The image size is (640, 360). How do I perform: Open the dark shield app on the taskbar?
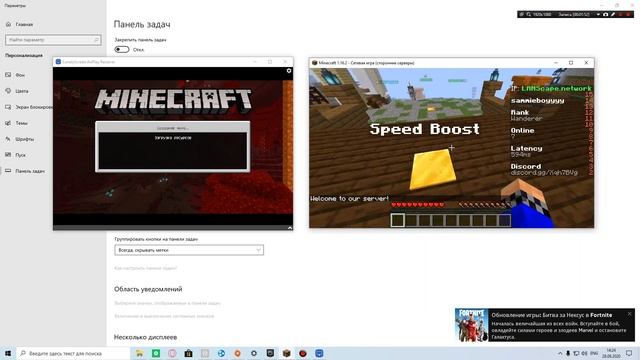(x=270, y=353)
